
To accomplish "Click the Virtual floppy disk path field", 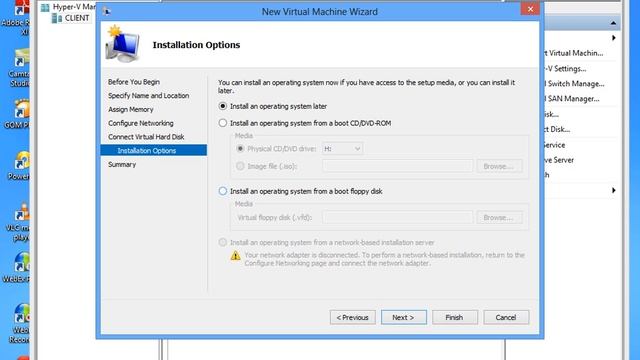I will (398, 217).
